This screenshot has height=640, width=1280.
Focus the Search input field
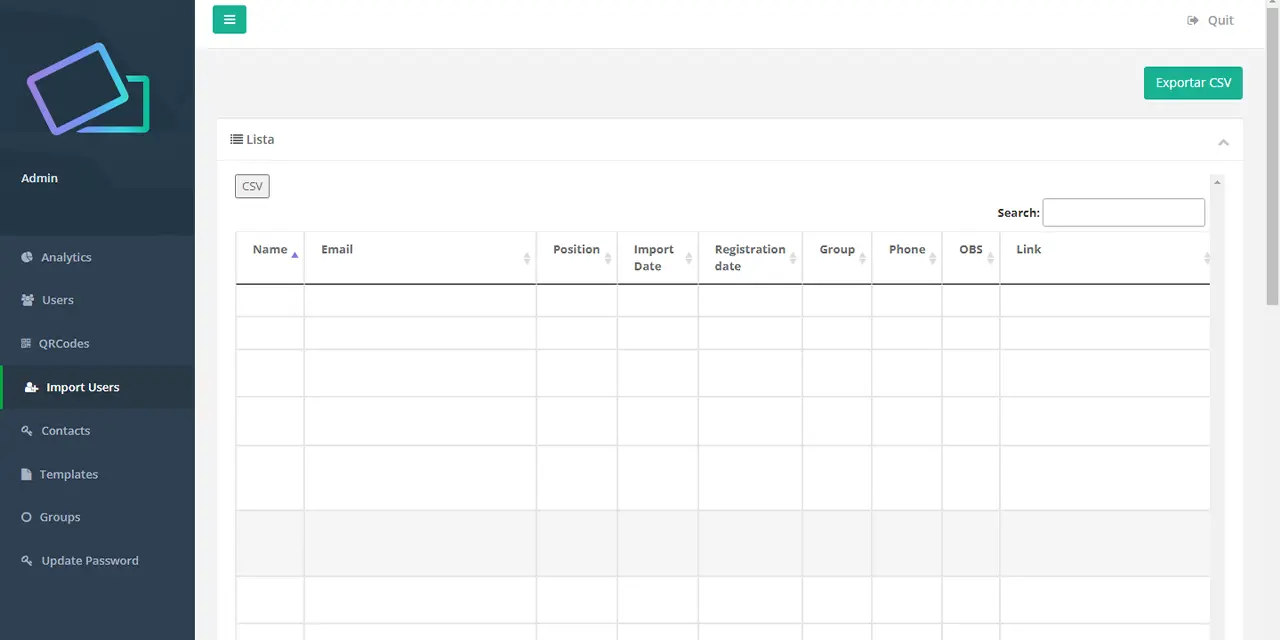(x=1123, y=212)
